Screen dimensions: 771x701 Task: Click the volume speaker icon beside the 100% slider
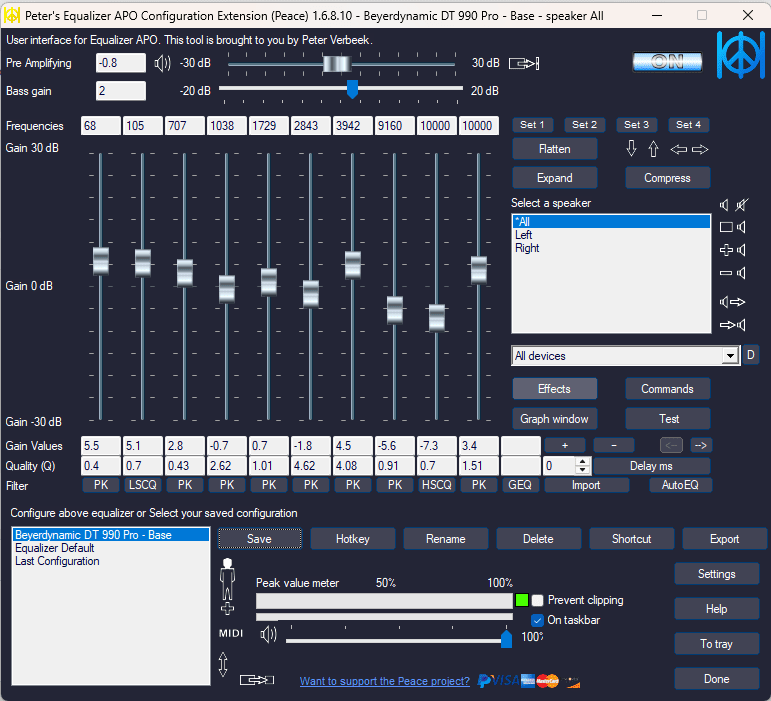tap(268, 635)
